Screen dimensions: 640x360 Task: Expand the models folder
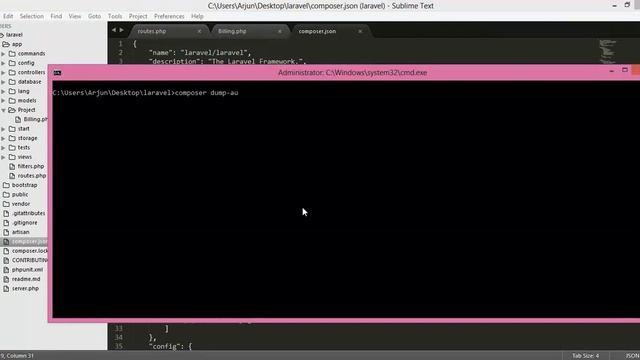(x=3, y=100)
